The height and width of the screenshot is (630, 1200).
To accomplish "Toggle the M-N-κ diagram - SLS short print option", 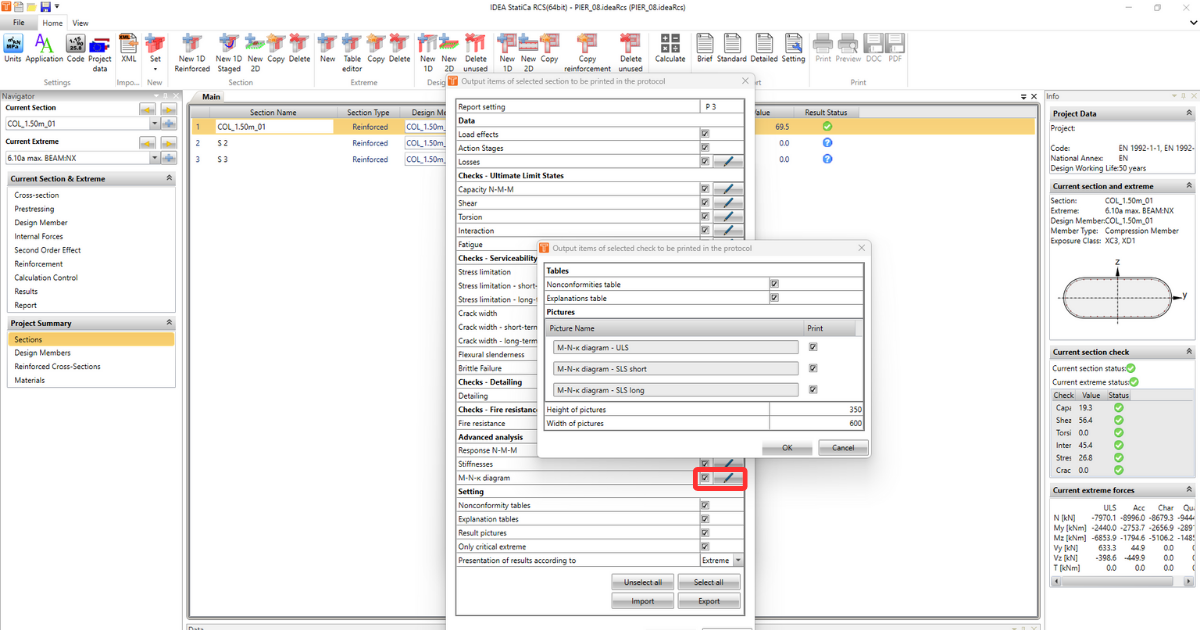I will click(812, 368).
